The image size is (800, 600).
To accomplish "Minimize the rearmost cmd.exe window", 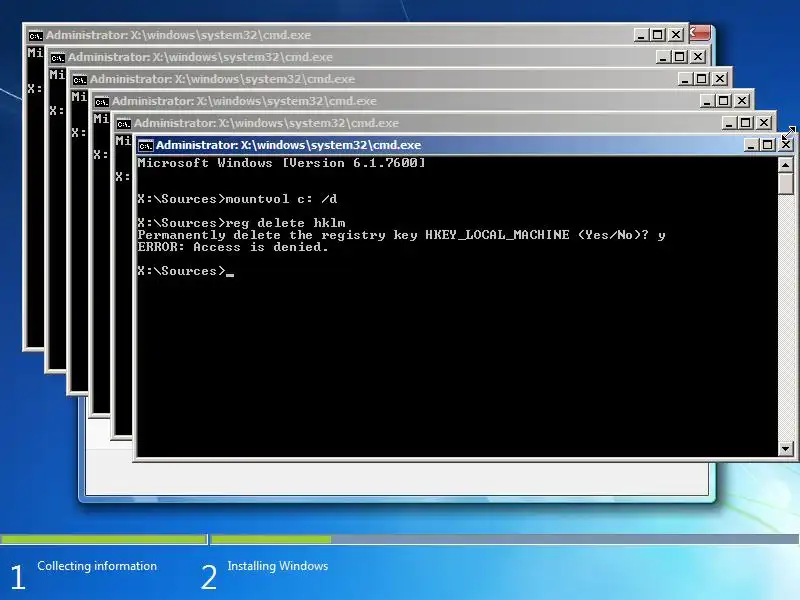I will tap(641, 35).
